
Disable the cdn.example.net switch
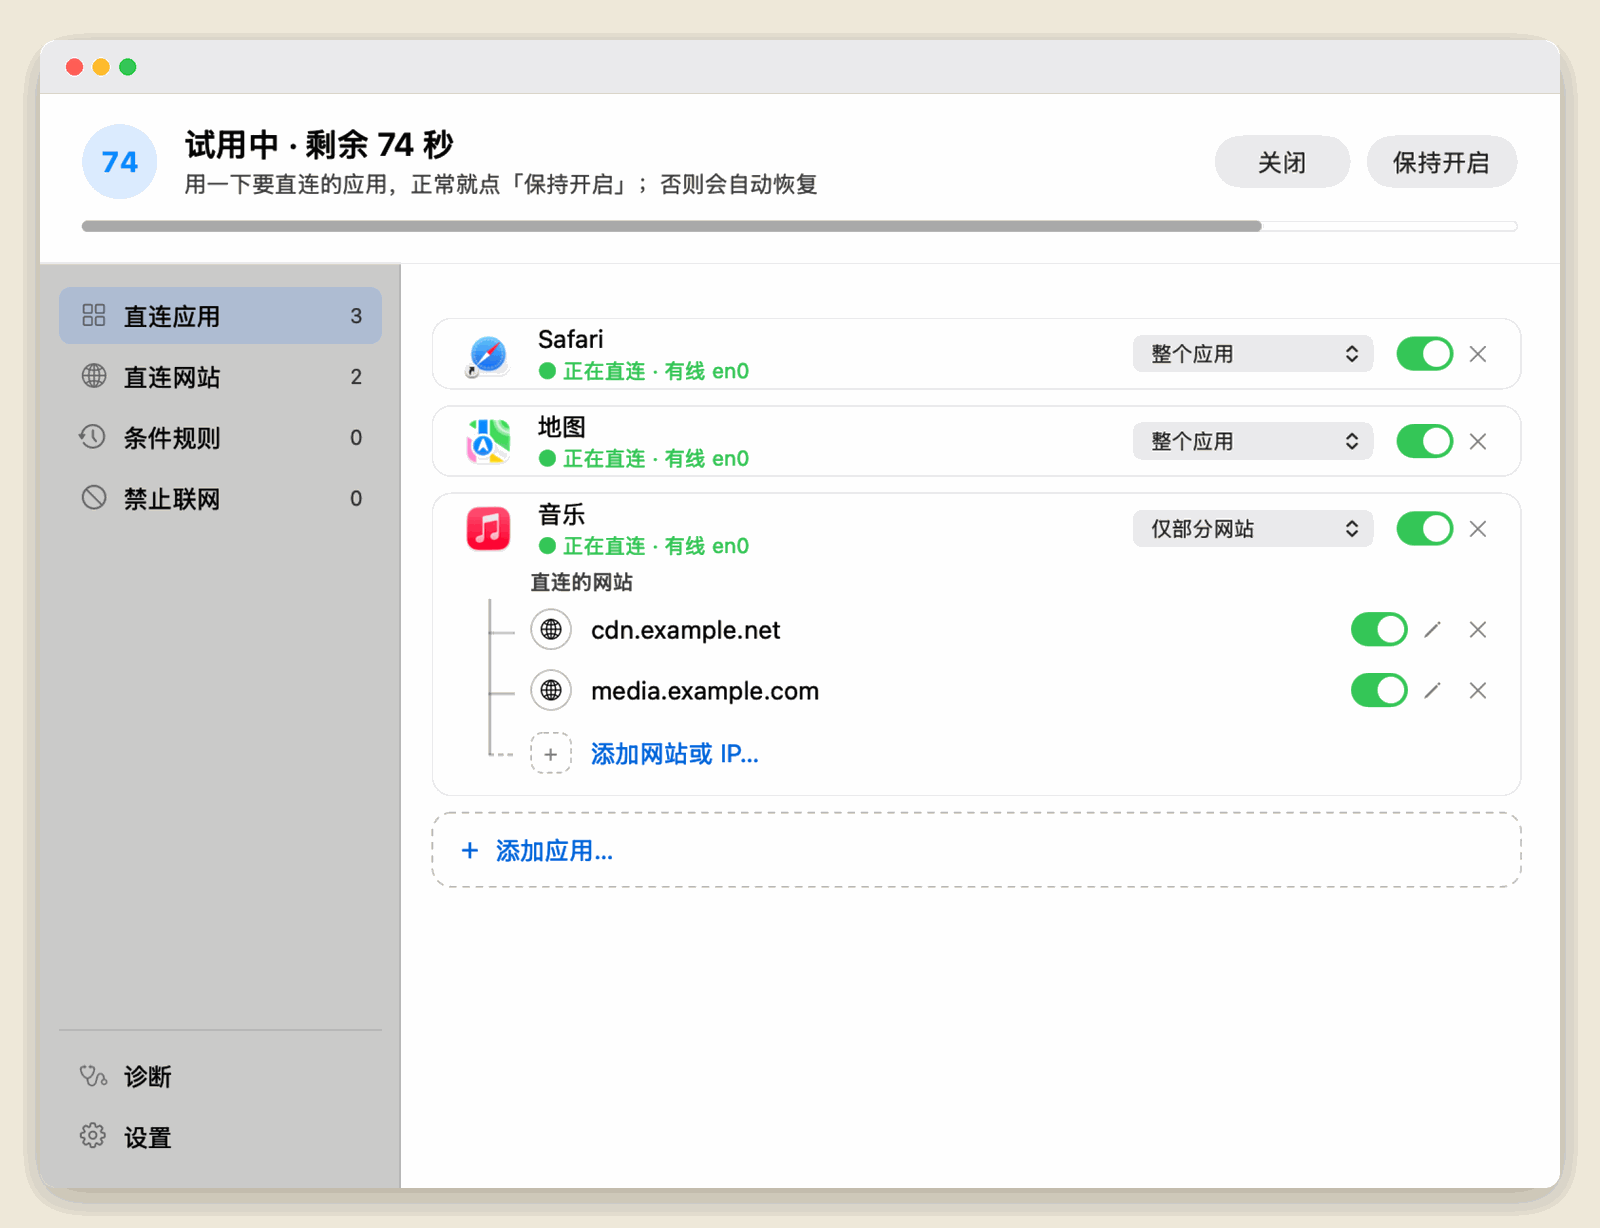click(1379, 629)
